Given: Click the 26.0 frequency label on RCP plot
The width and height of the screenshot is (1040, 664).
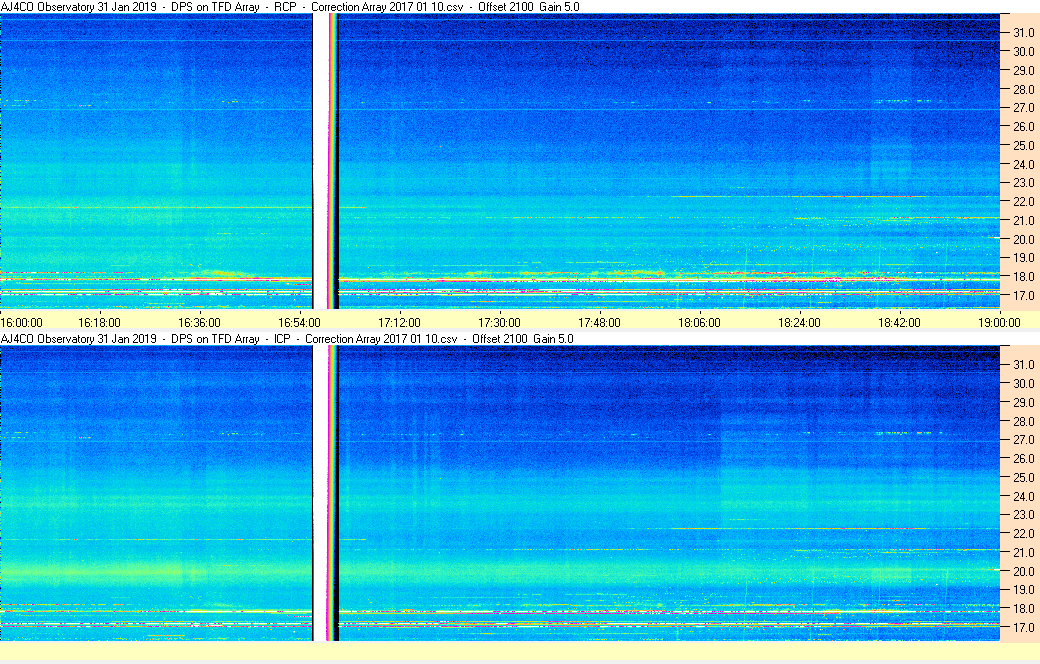Looking at the screenshot, I should pos(1023,127).
